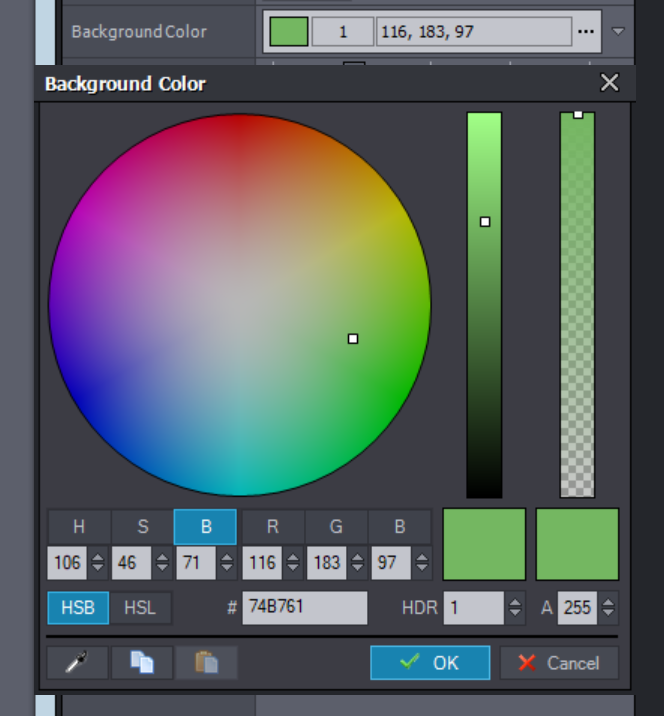Cancel the color selection
Image resolution: width=664 pixels, height=716 pixels.
point(559,662)
